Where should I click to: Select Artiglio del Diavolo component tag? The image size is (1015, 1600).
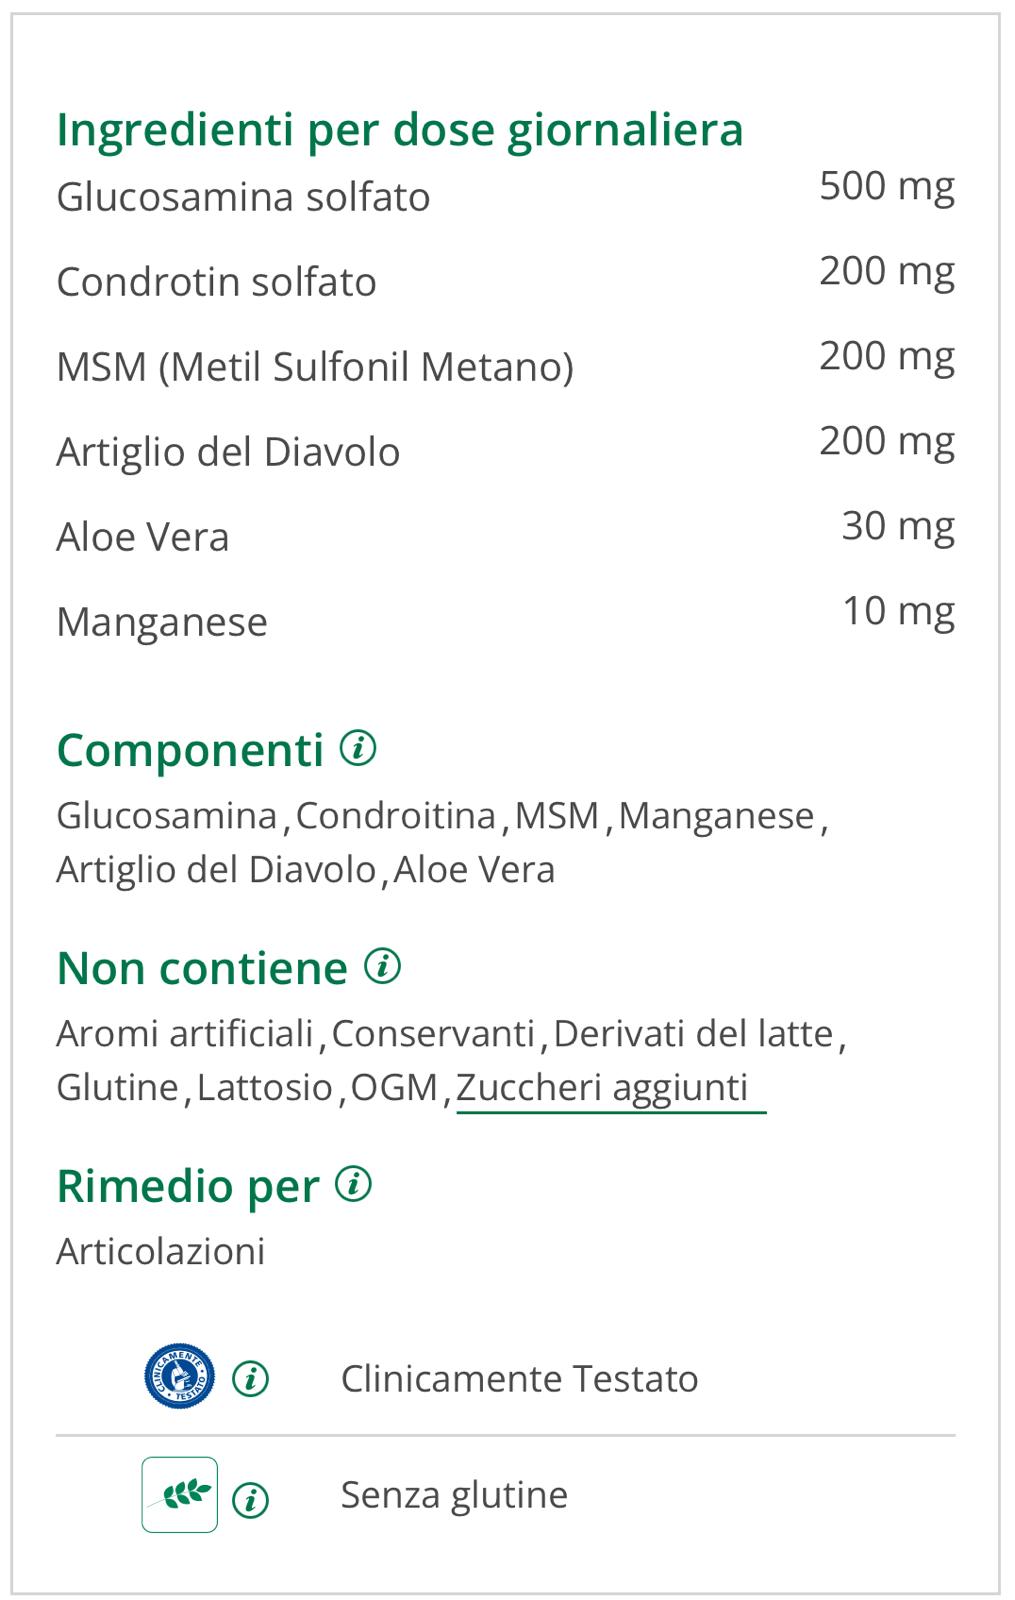(x=215, y=870)
